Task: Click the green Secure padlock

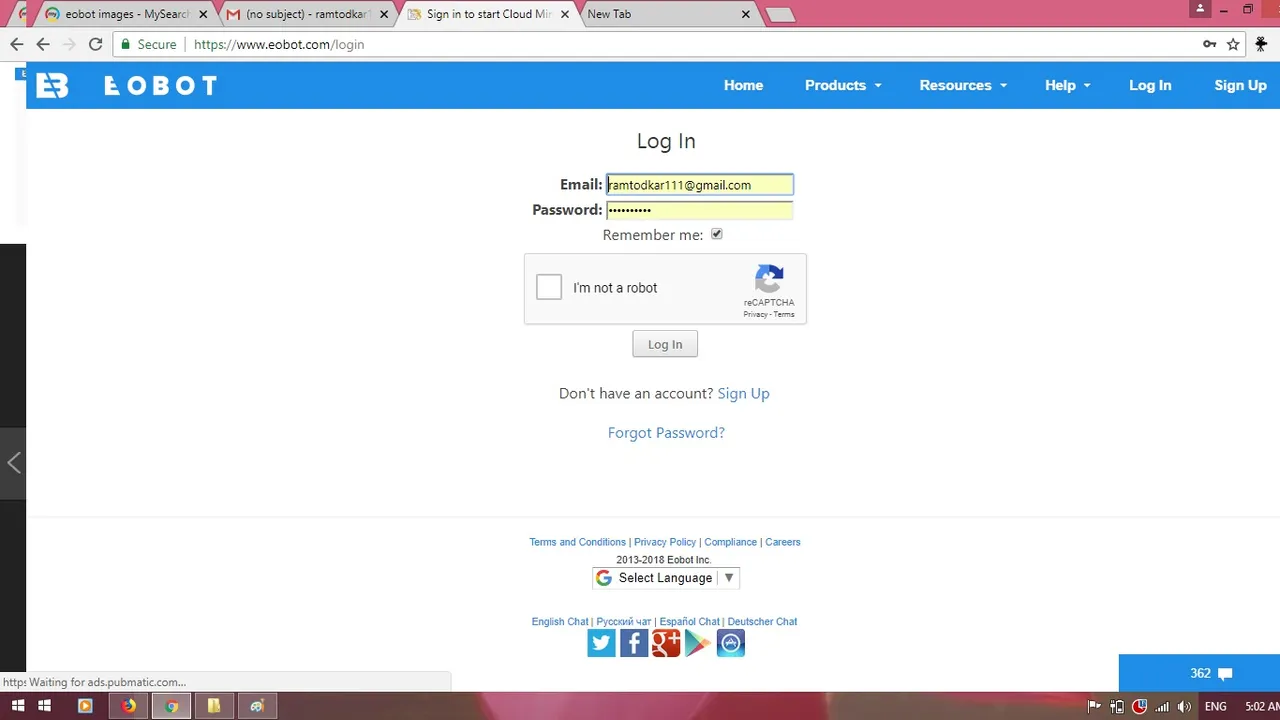Action: coord(125,44)
